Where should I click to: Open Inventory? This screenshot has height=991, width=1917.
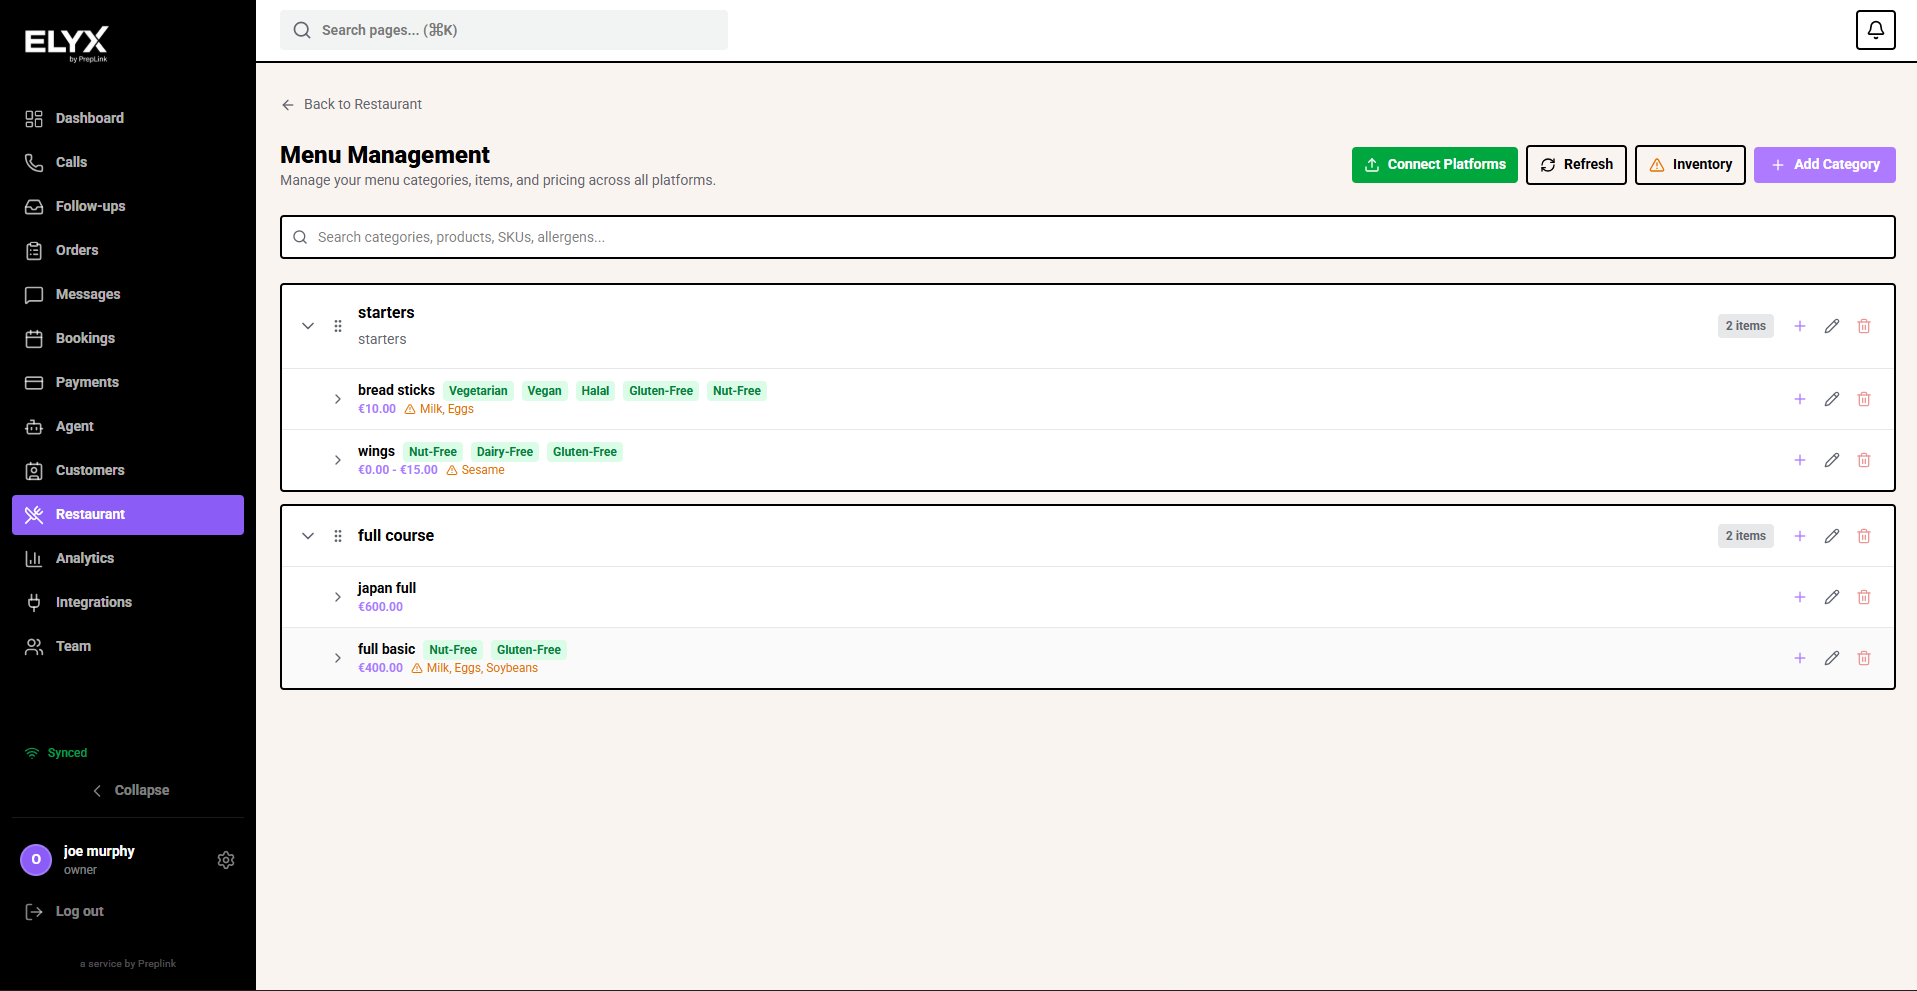click(x=1690, y=165)
